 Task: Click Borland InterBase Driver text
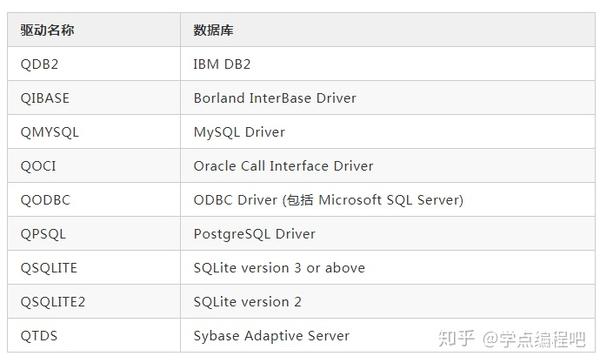coord(275,98)
